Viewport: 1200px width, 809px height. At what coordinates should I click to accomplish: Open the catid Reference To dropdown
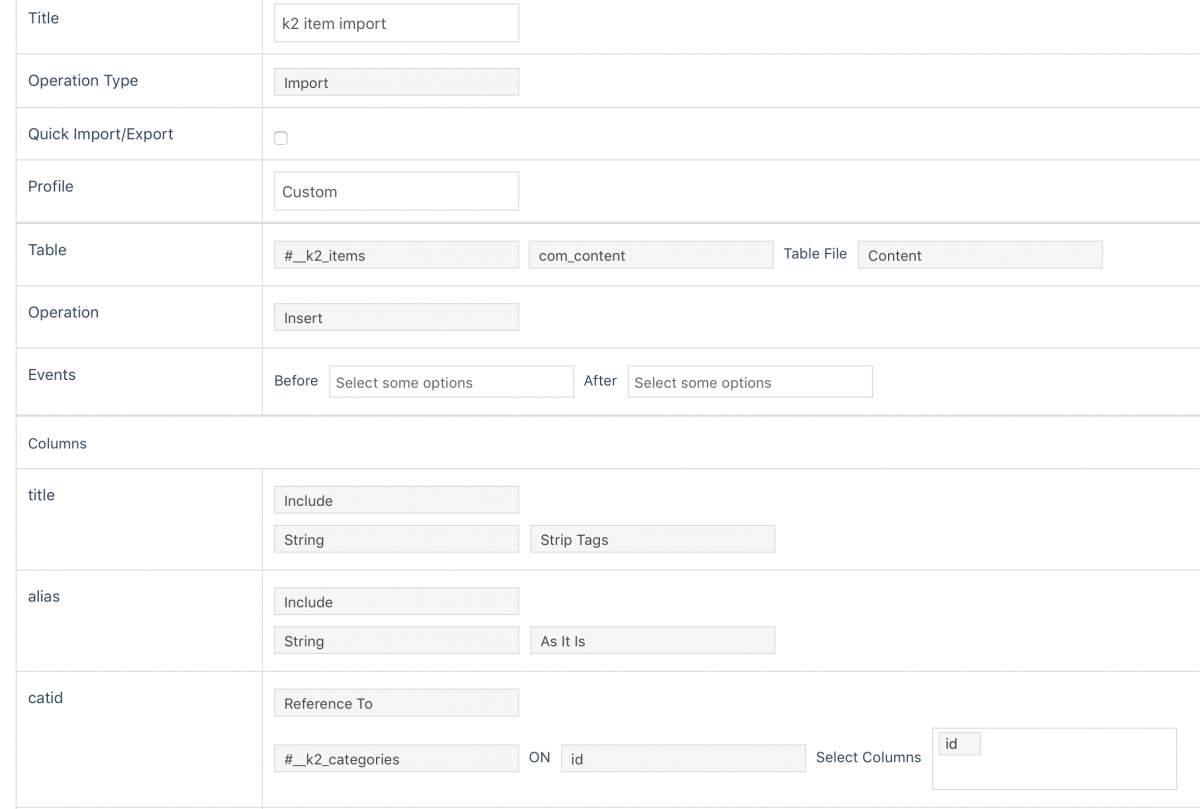[396, 703]
